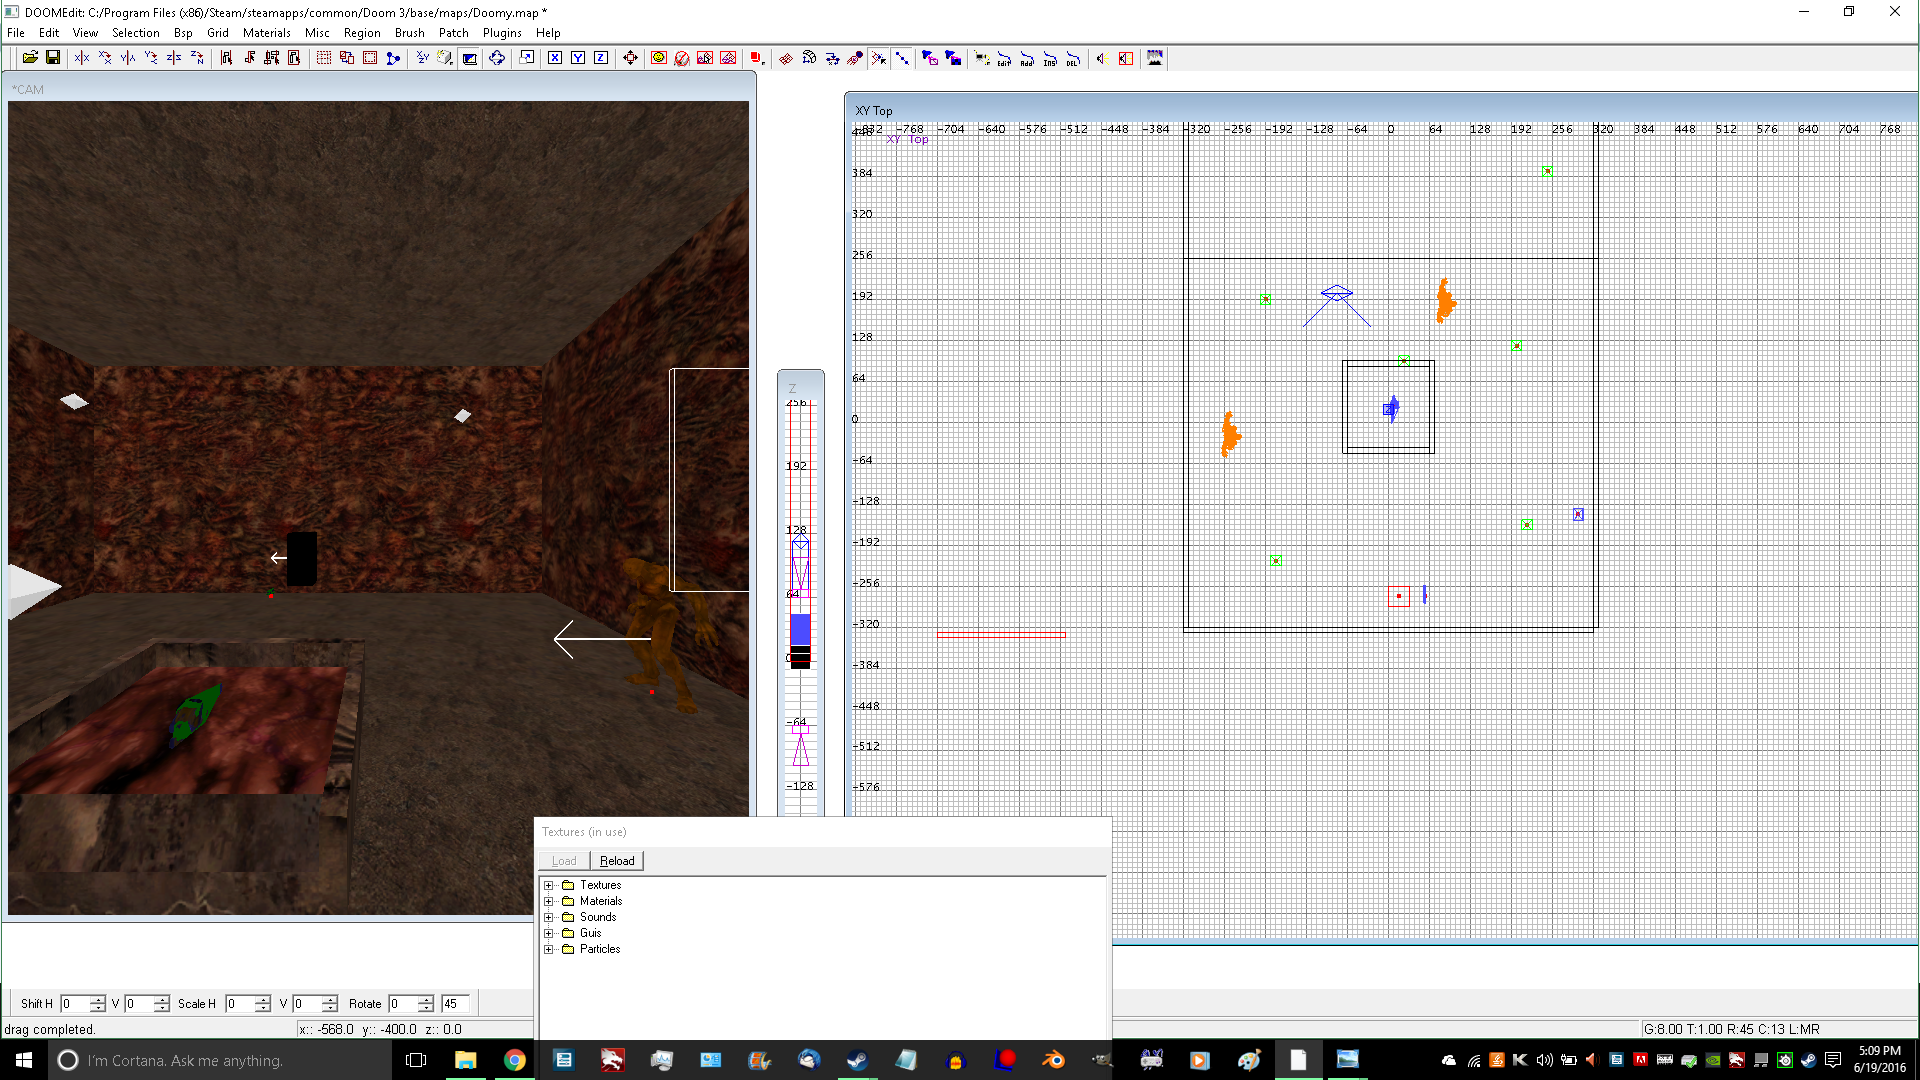
Task: Toggle the blue-dots drag-edges toolbar button
Action: coord(902,58)
